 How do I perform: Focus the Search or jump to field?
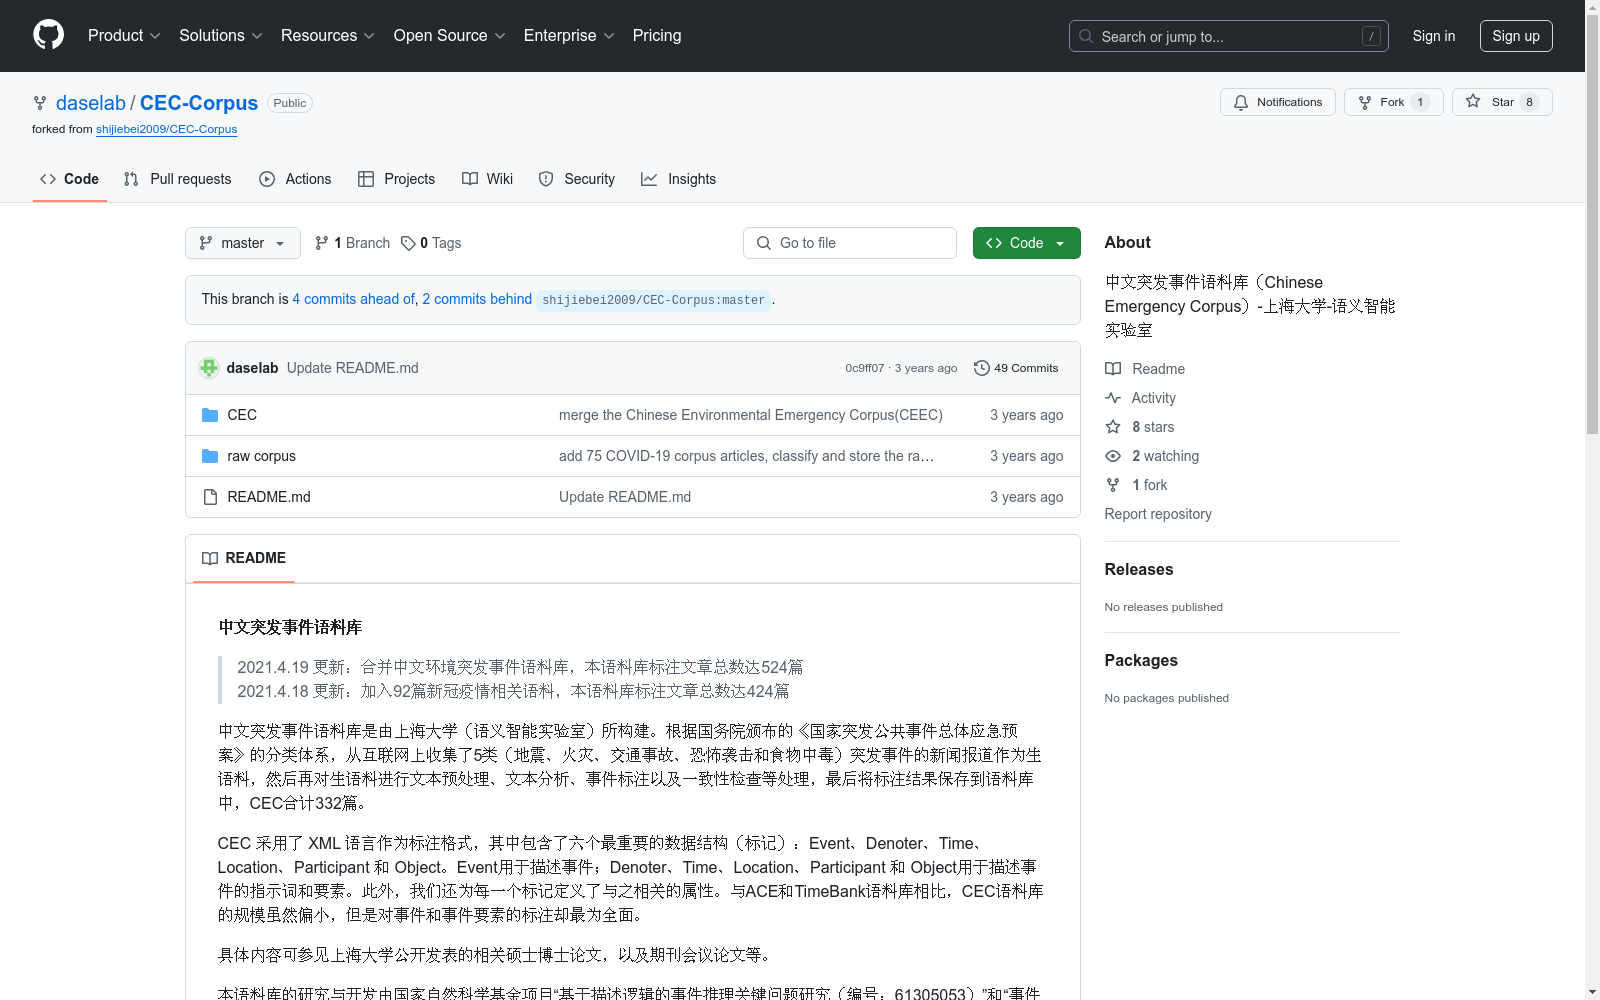click(x=1228, y=36)
